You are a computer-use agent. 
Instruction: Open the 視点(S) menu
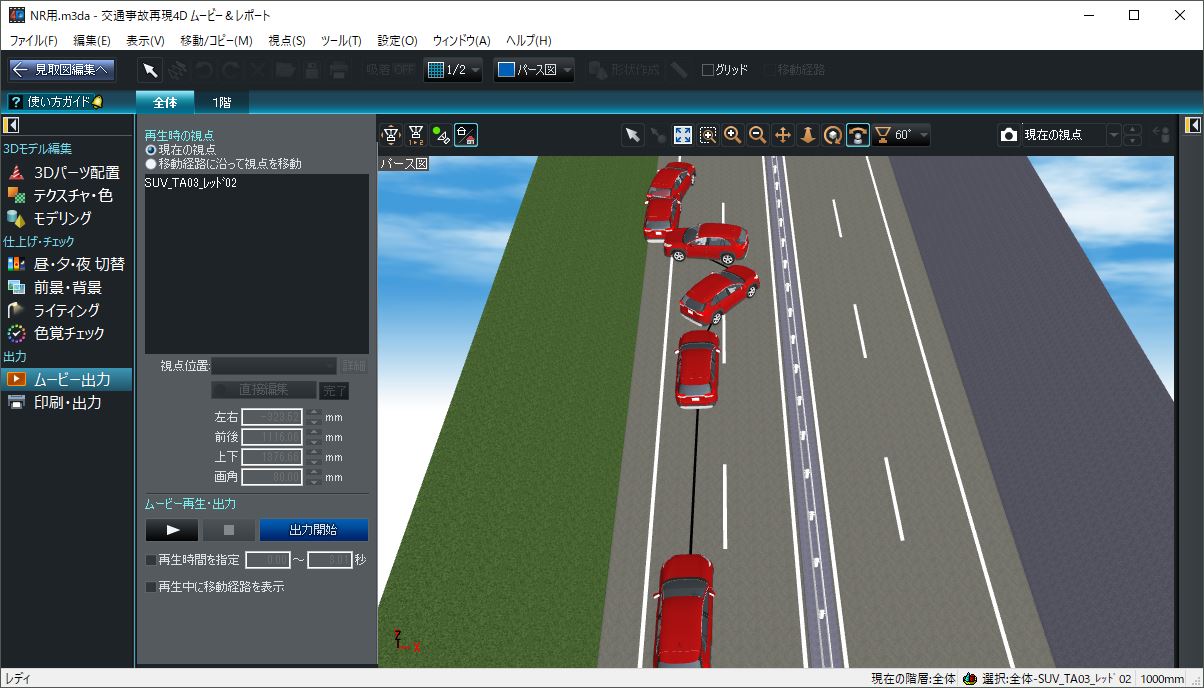click(287, 40)
